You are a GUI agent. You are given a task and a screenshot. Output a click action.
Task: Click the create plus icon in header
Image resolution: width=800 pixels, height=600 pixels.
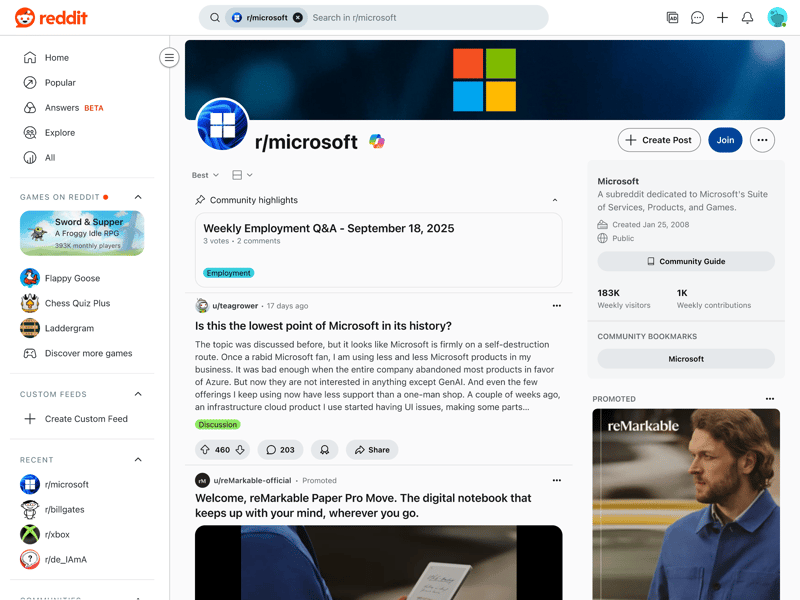pyautogui.click(x=722, y=18)
